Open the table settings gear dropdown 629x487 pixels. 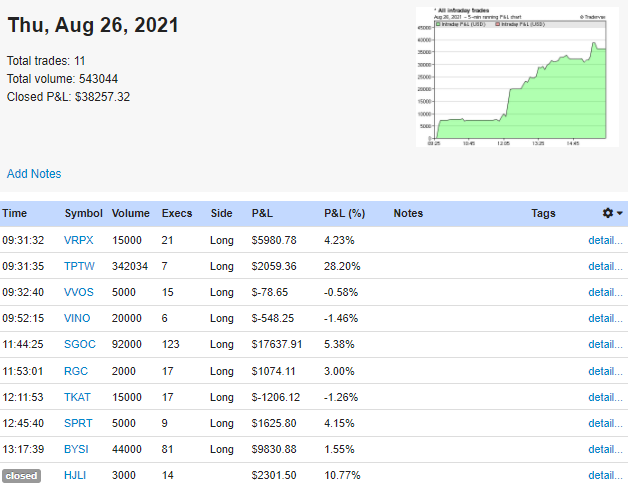612,213
